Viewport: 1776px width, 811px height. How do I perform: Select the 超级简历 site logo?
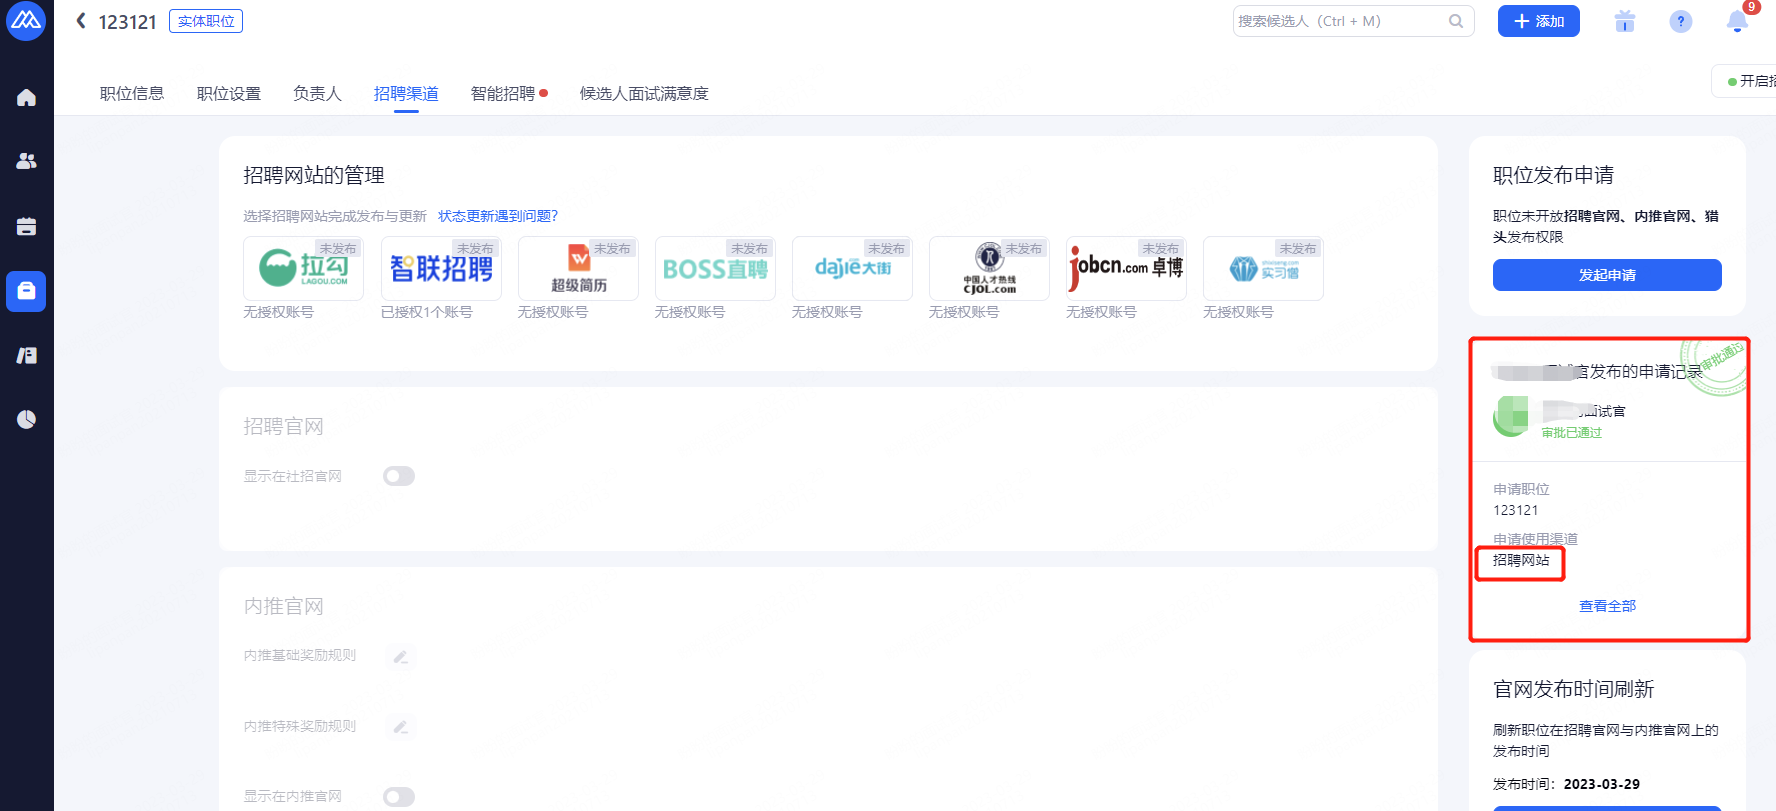(578, 268)
